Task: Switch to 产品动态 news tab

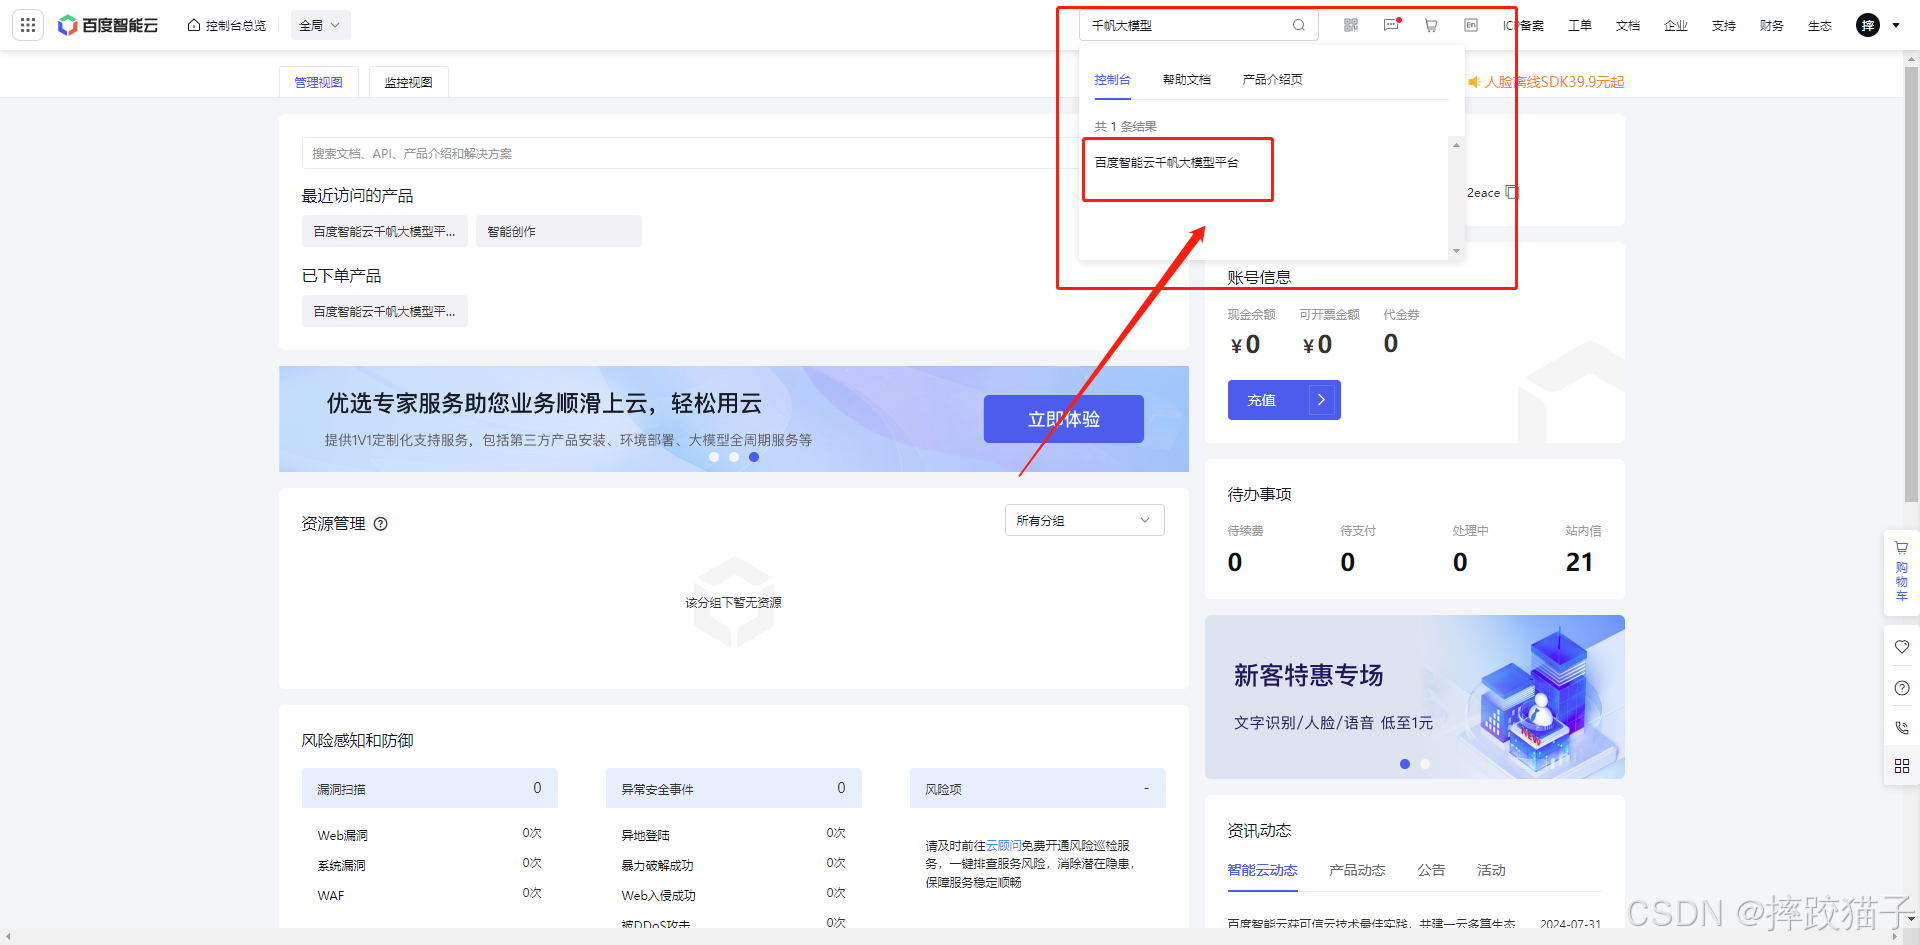Action: coord(1357,870)
